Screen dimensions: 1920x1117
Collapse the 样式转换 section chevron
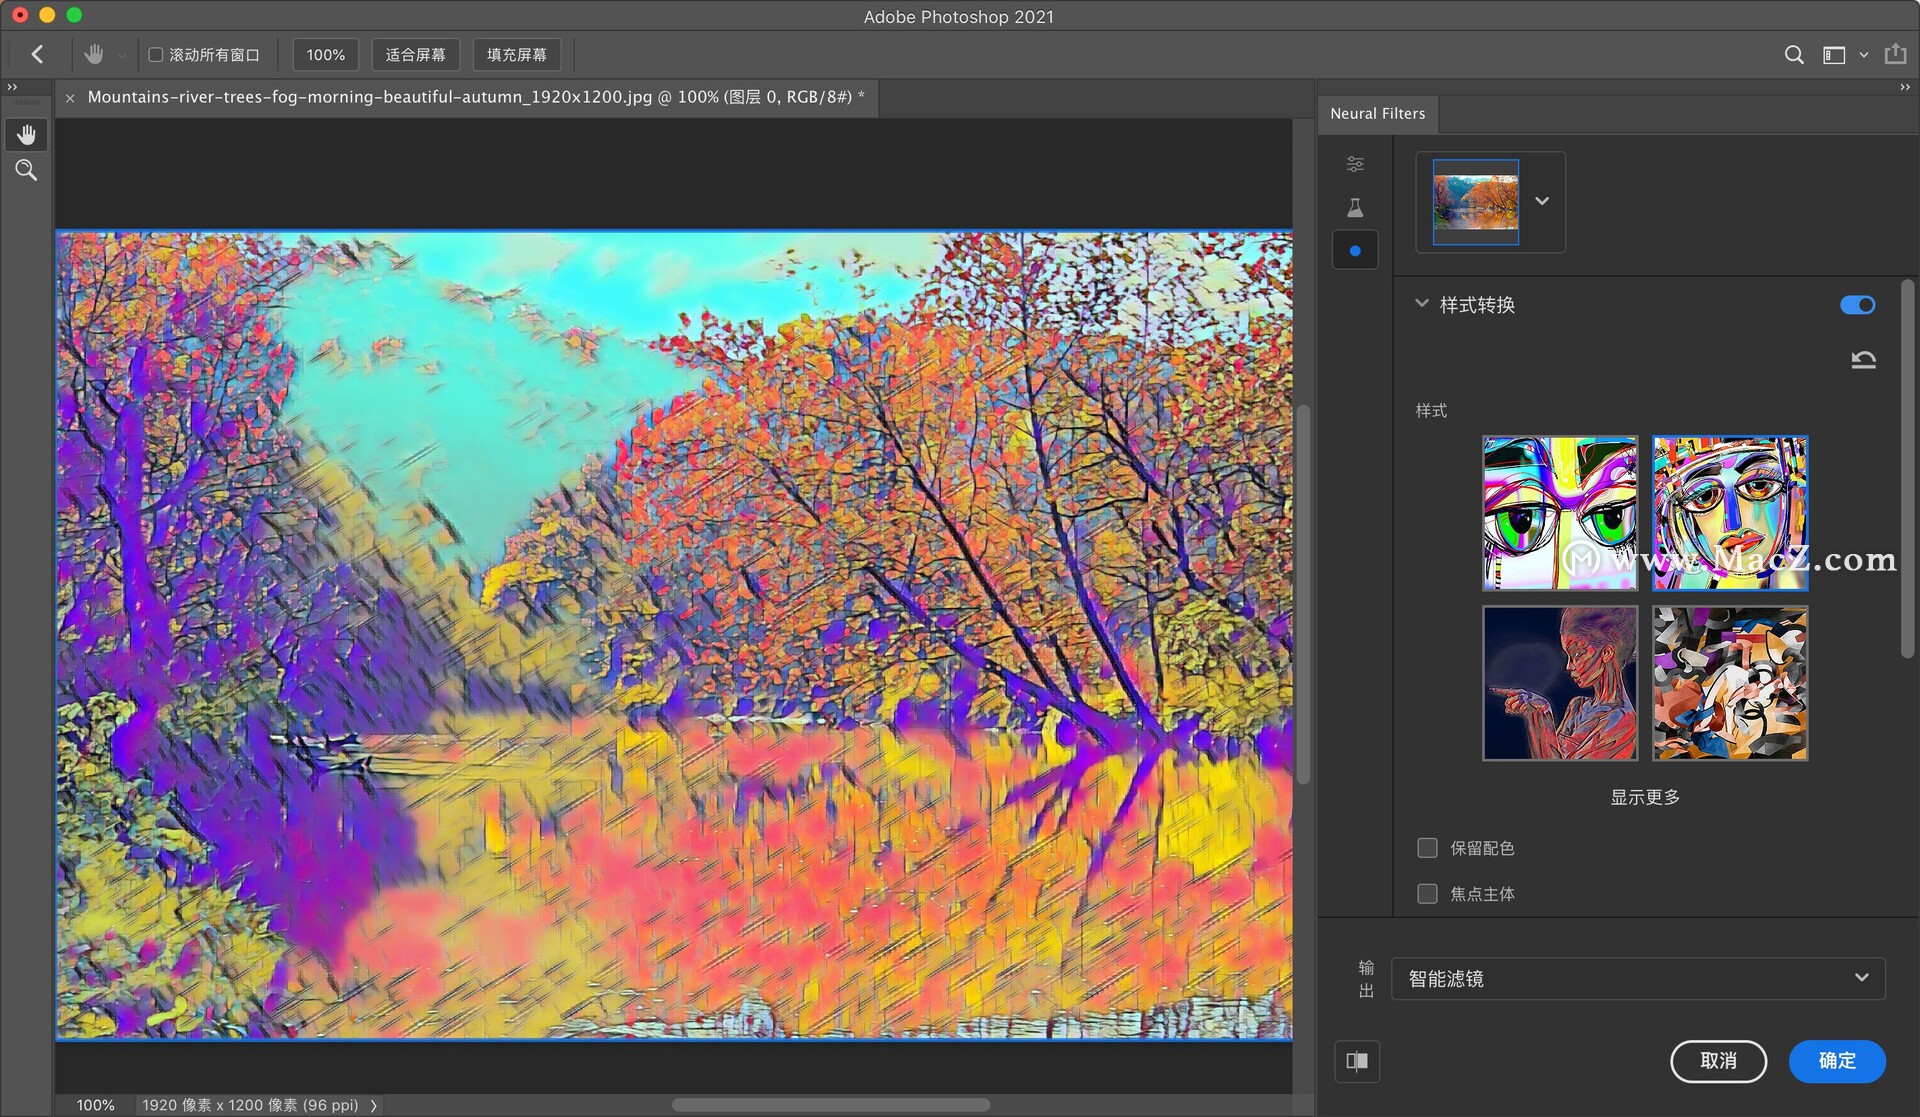(1421, 304)
